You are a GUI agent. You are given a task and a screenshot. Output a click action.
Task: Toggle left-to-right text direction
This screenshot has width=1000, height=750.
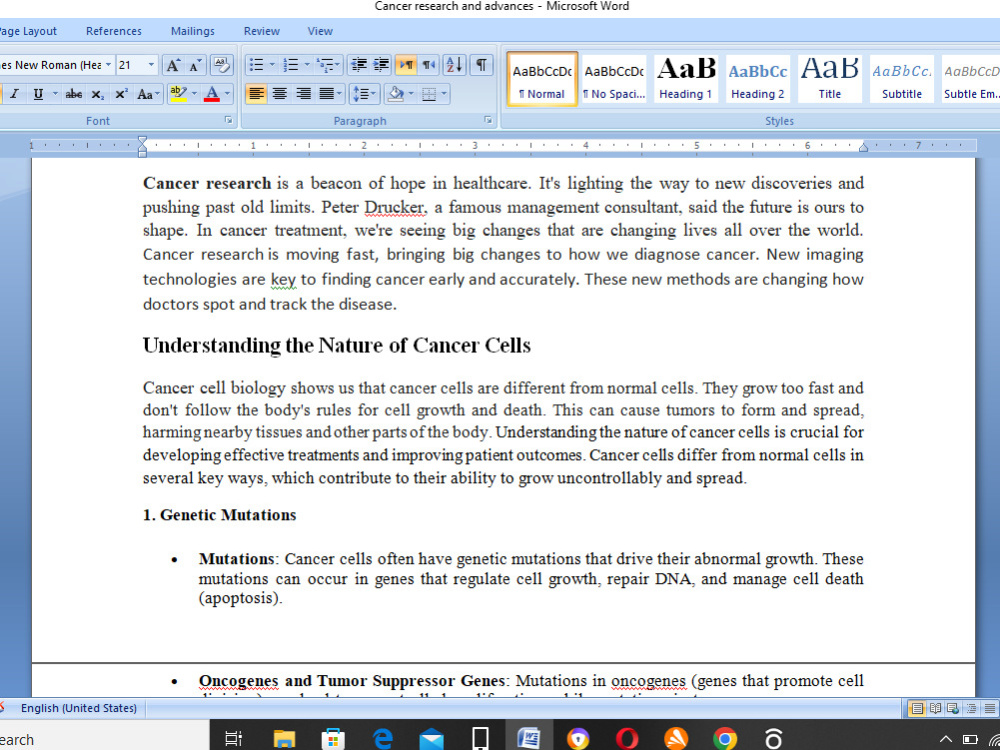pos(406,65)
